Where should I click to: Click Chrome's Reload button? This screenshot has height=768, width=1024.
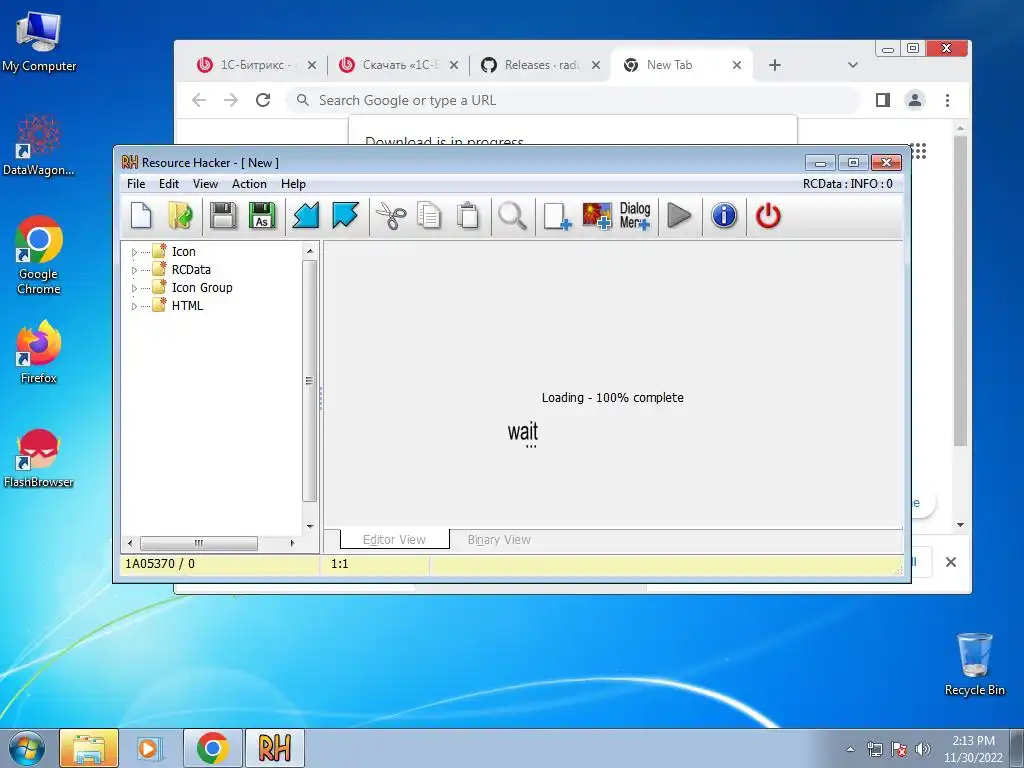point(263,100)
